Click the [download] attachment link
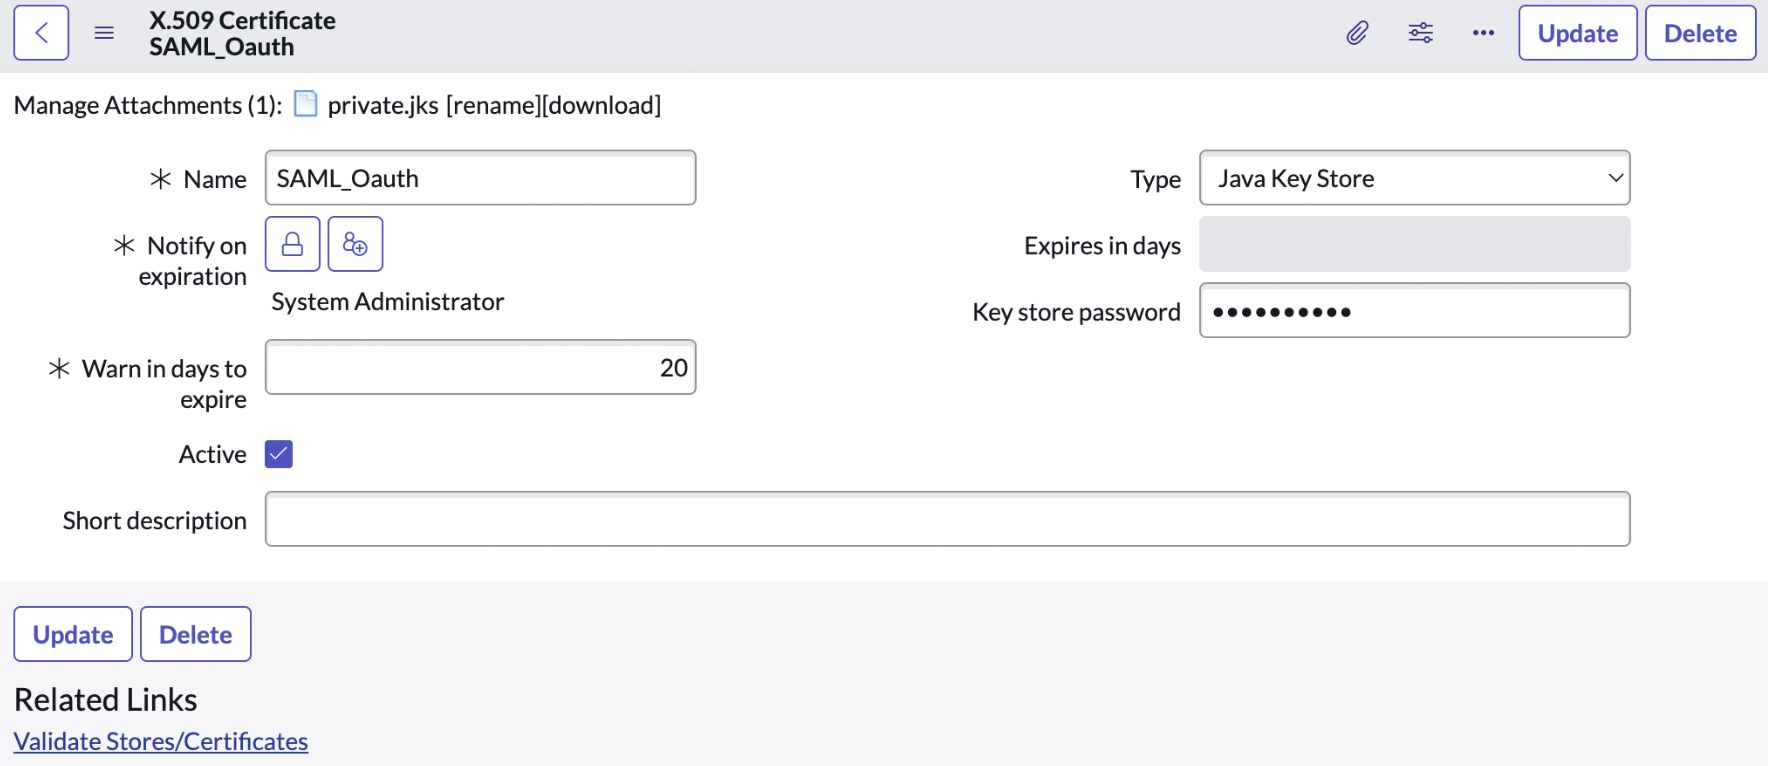 (x=601, y=105)
